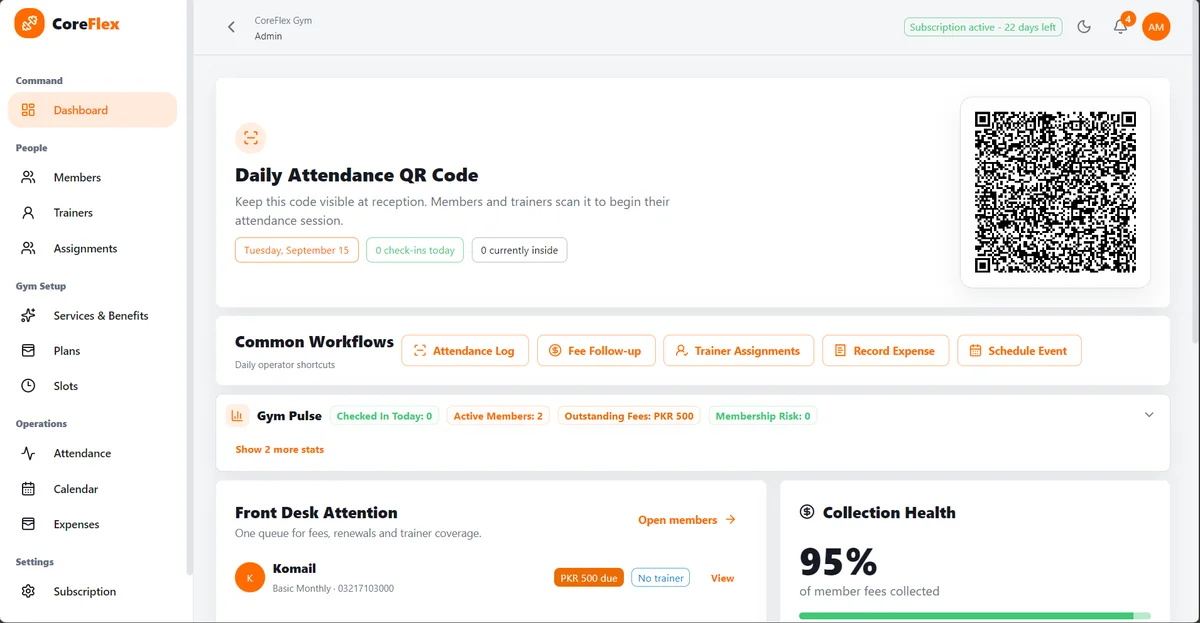Screen dimensions: 1200x623
Task: Click the Assignments icon in sidebar
Action: 28,248
